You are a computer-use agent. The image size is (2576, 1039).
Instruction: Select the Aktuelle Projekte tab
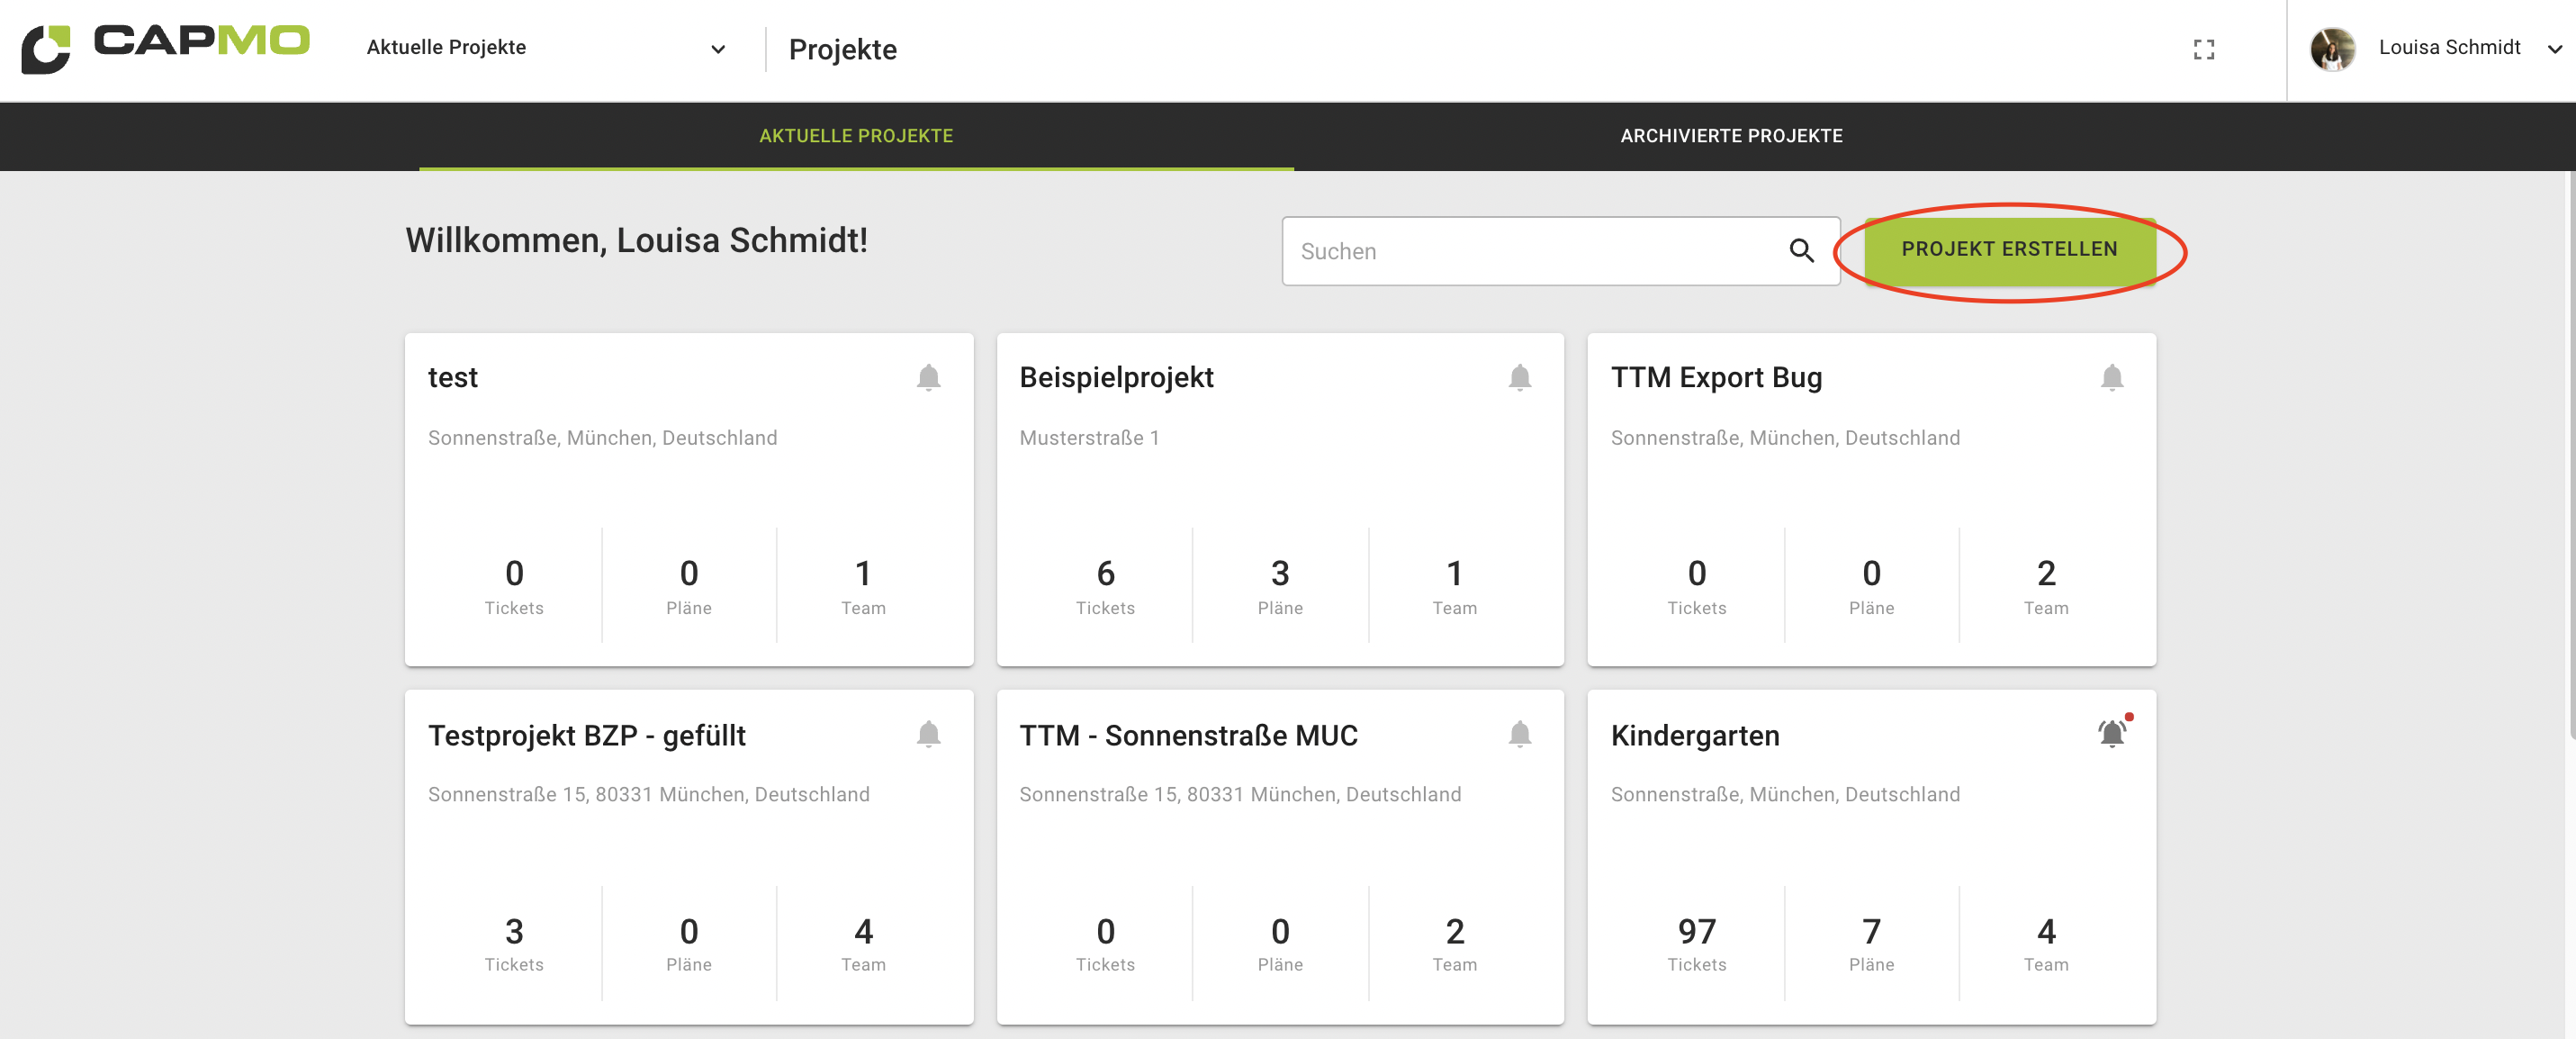(856, 136)
